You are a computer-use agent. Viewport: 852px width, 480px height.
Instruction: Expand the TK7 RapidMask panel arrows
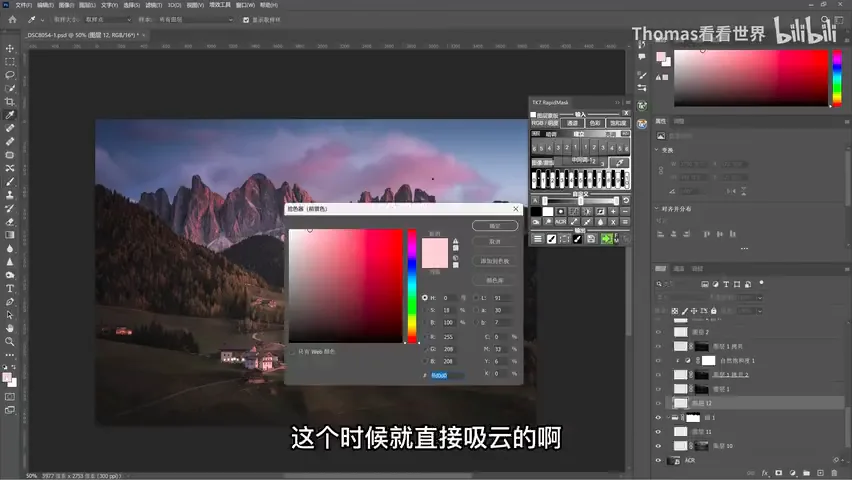pos(617,102)
